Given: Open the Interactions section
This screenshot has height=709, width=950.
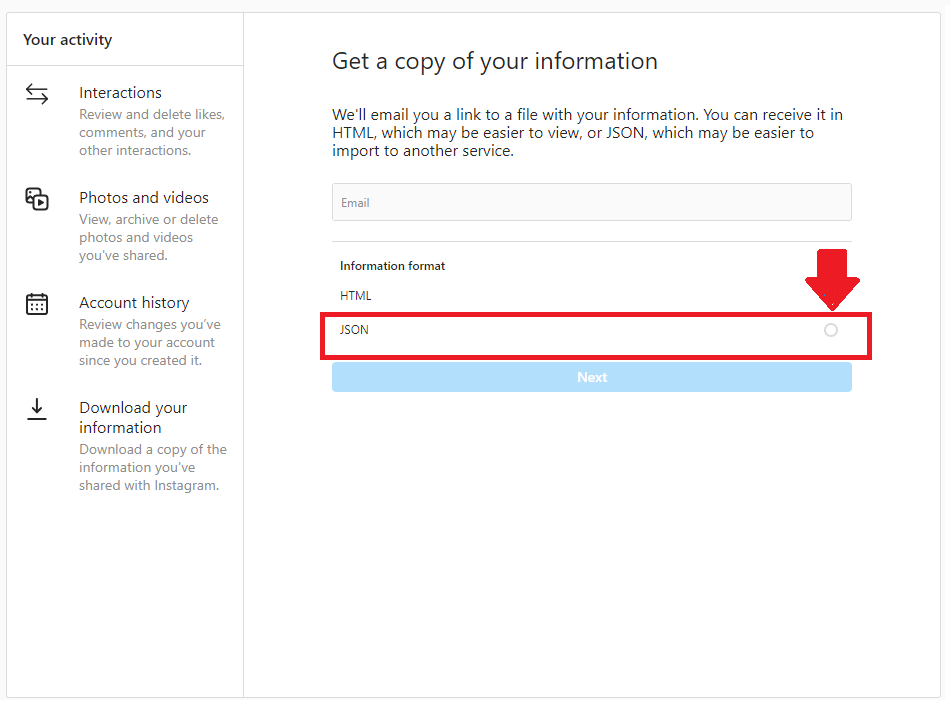Looking at the screenshot, I should point(121,93).
